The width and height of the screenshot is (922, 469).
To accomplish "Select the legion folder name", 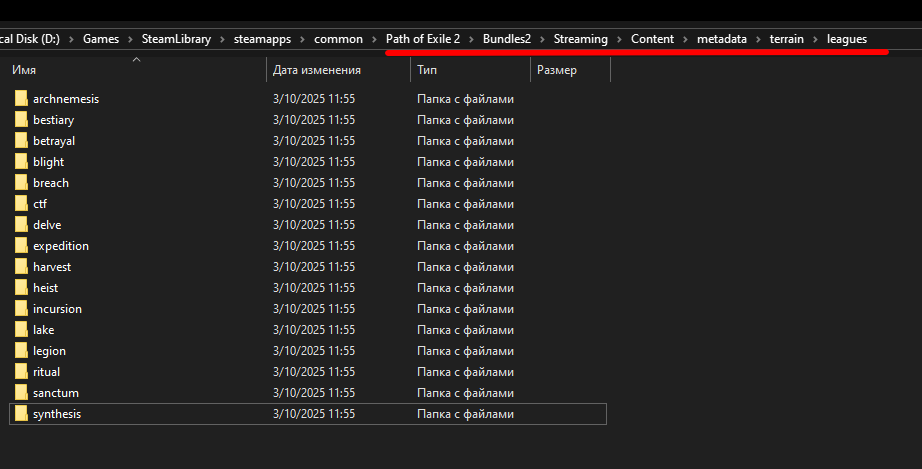I will (x=49, y=351).
